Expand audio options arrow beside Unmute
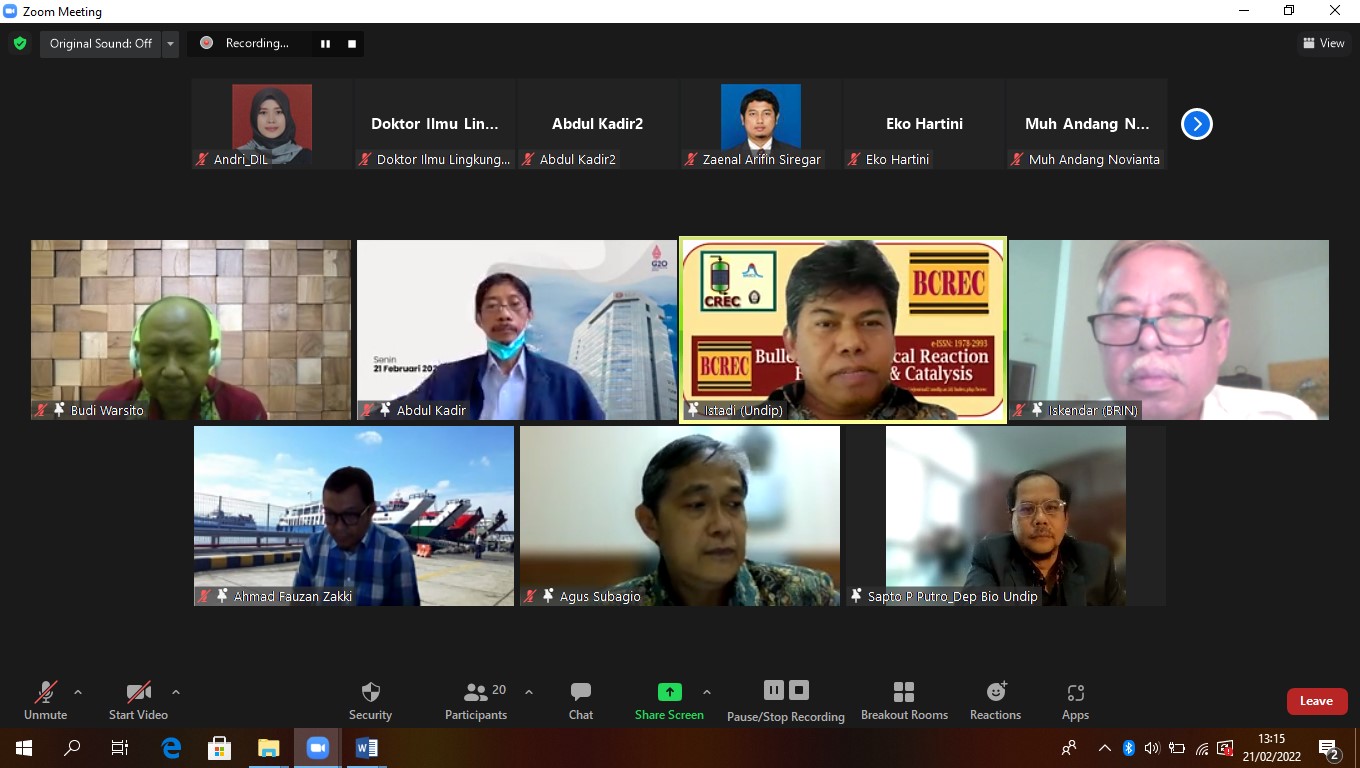This screenshot has height=768, width=1360. click(x=78, y=692)
